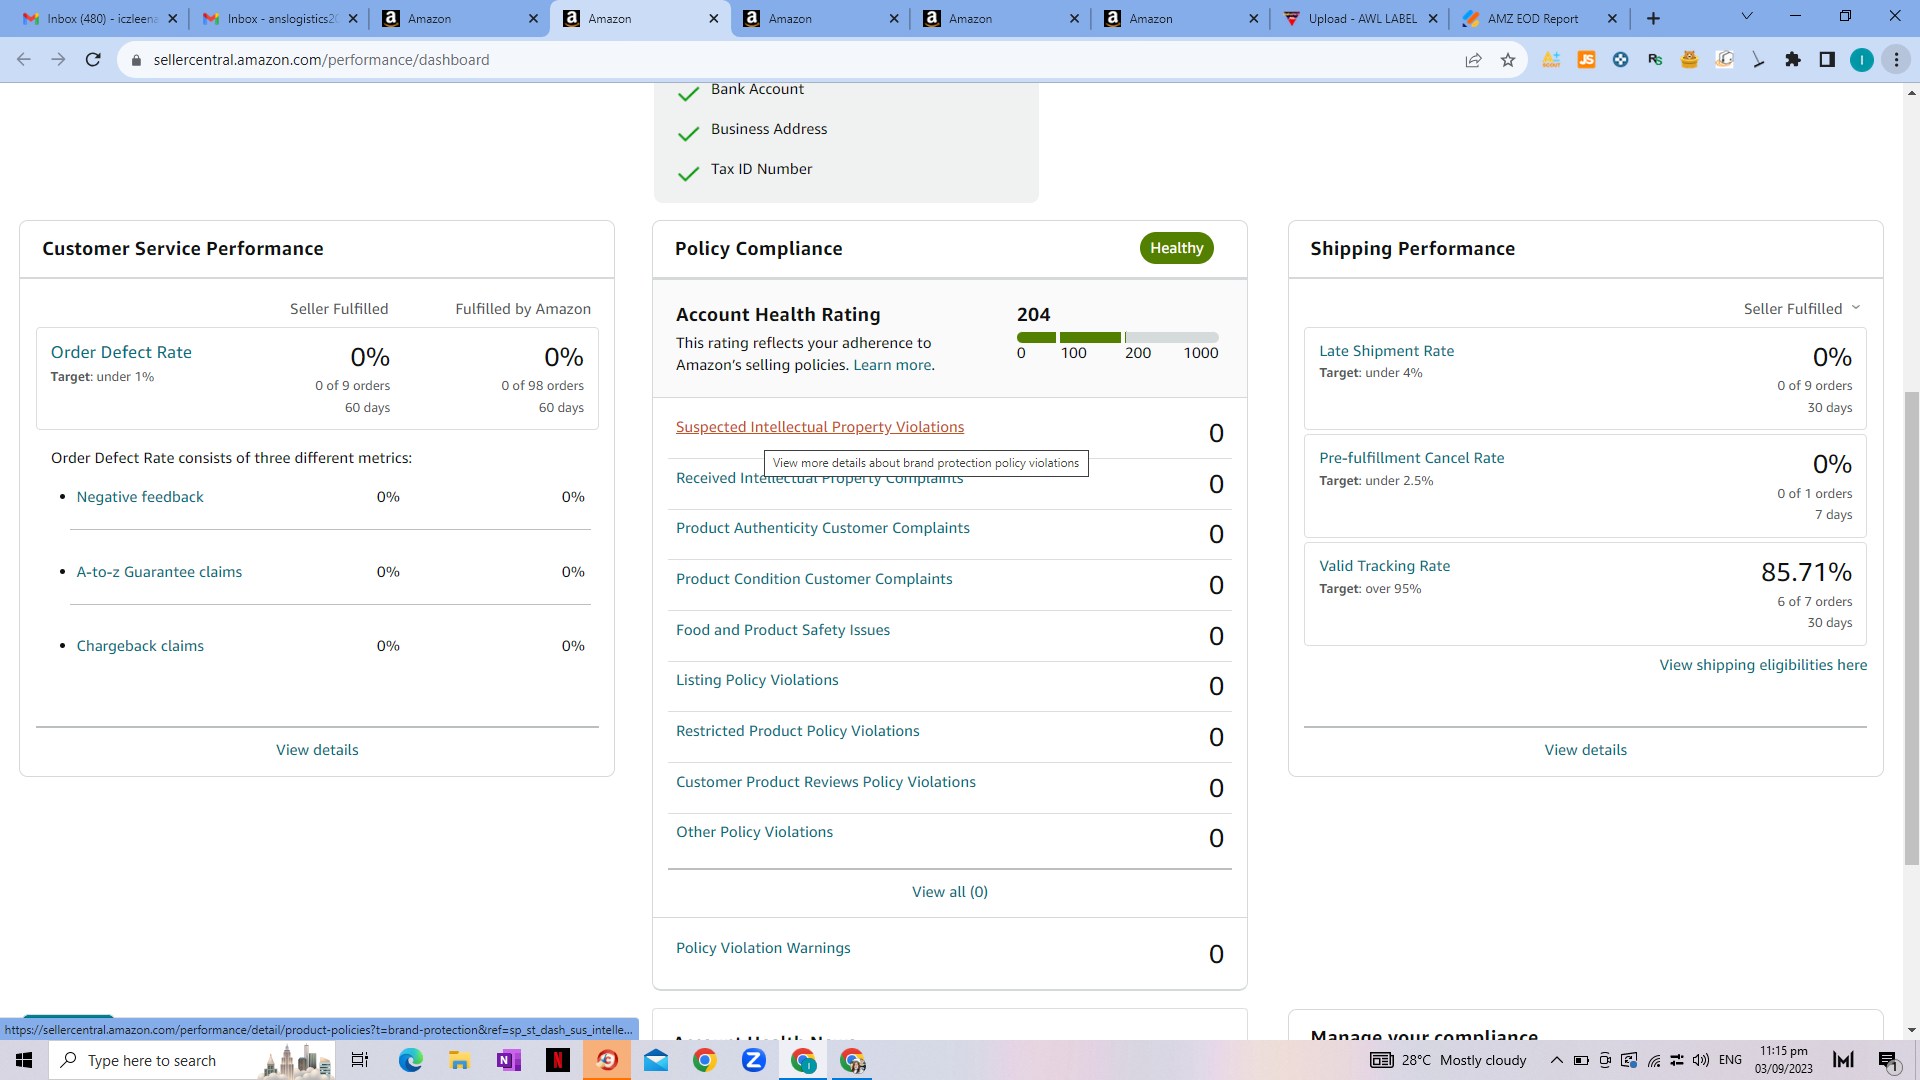Open Customer Product Reviews Policy Violations
Screen dimensions: 1920x1080
click(826, 782)
